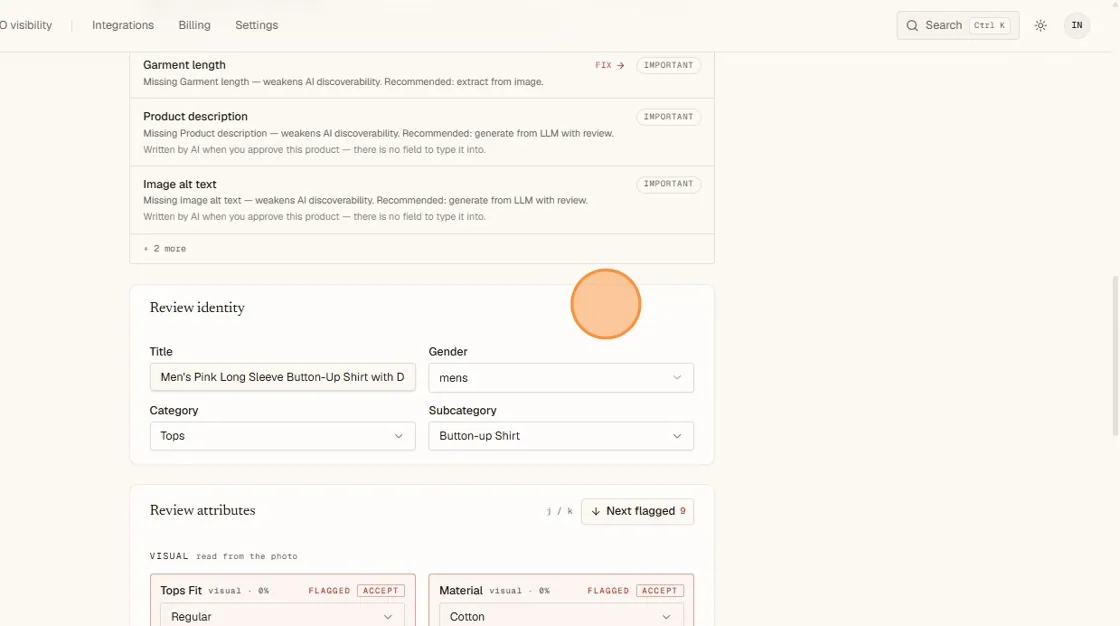Go to the Billing tab
This screenshot has height=626, width=1120.
point(194,25)
